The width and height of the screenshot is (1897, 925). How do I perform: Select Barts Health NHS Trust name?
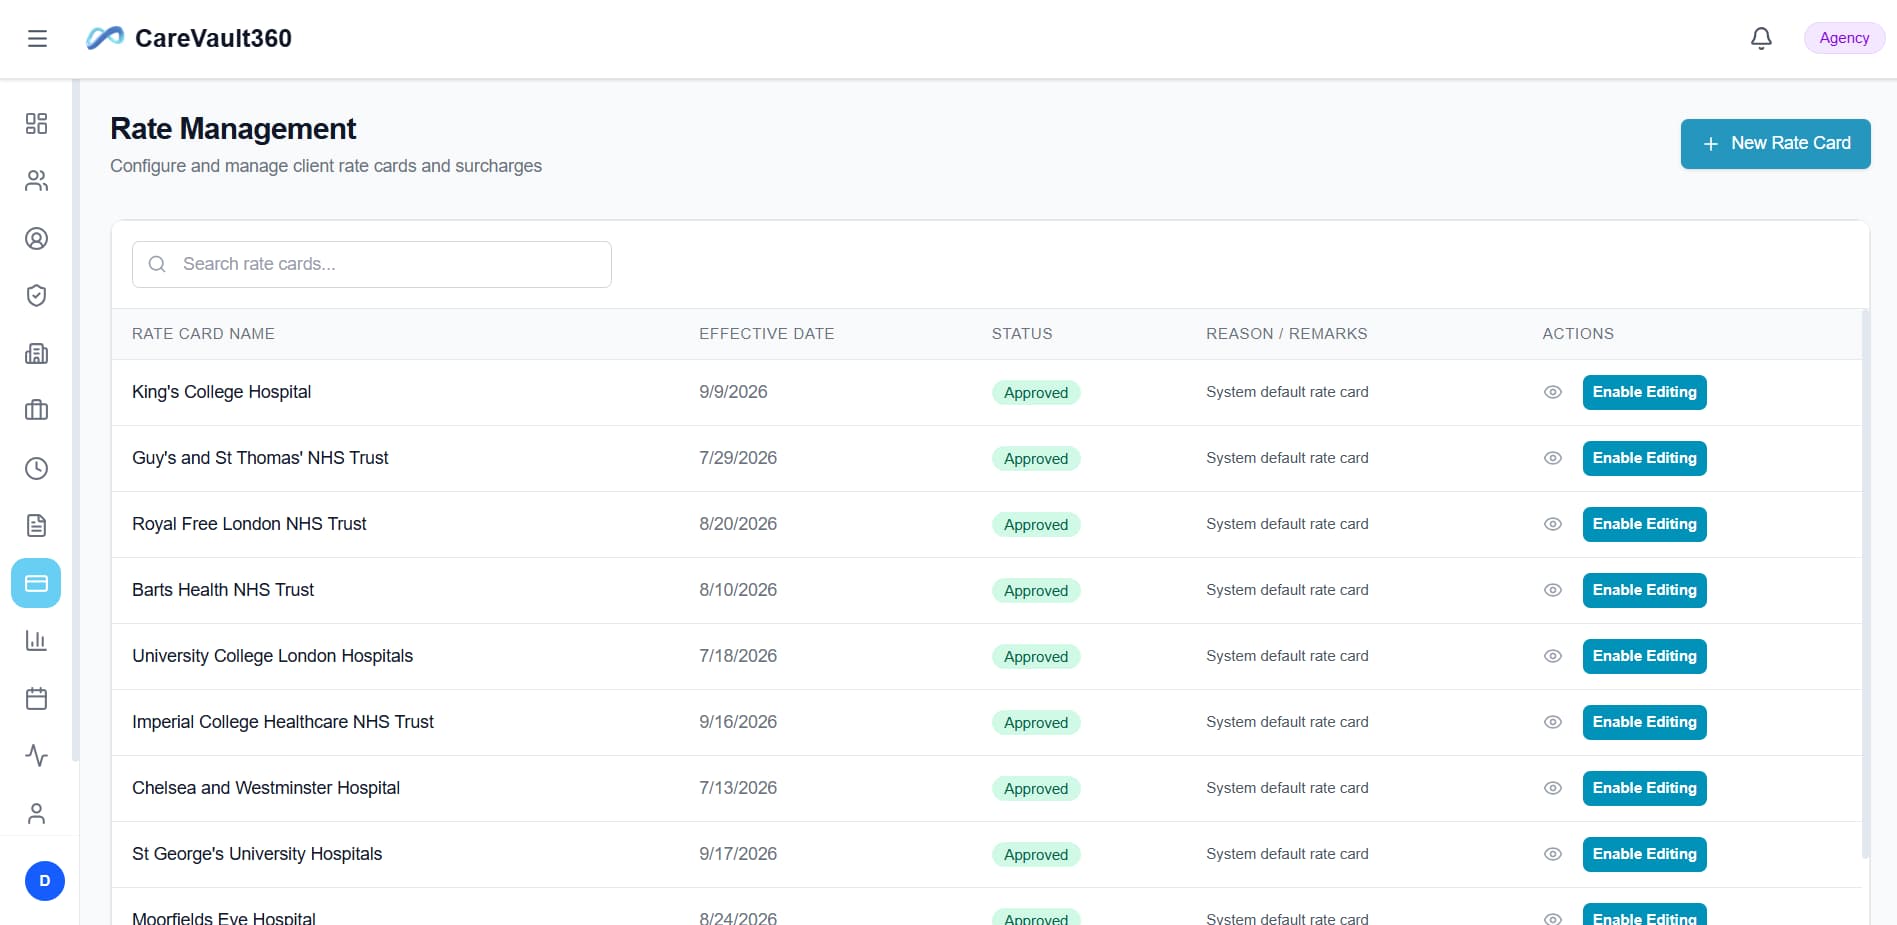[x=223, y=590]
